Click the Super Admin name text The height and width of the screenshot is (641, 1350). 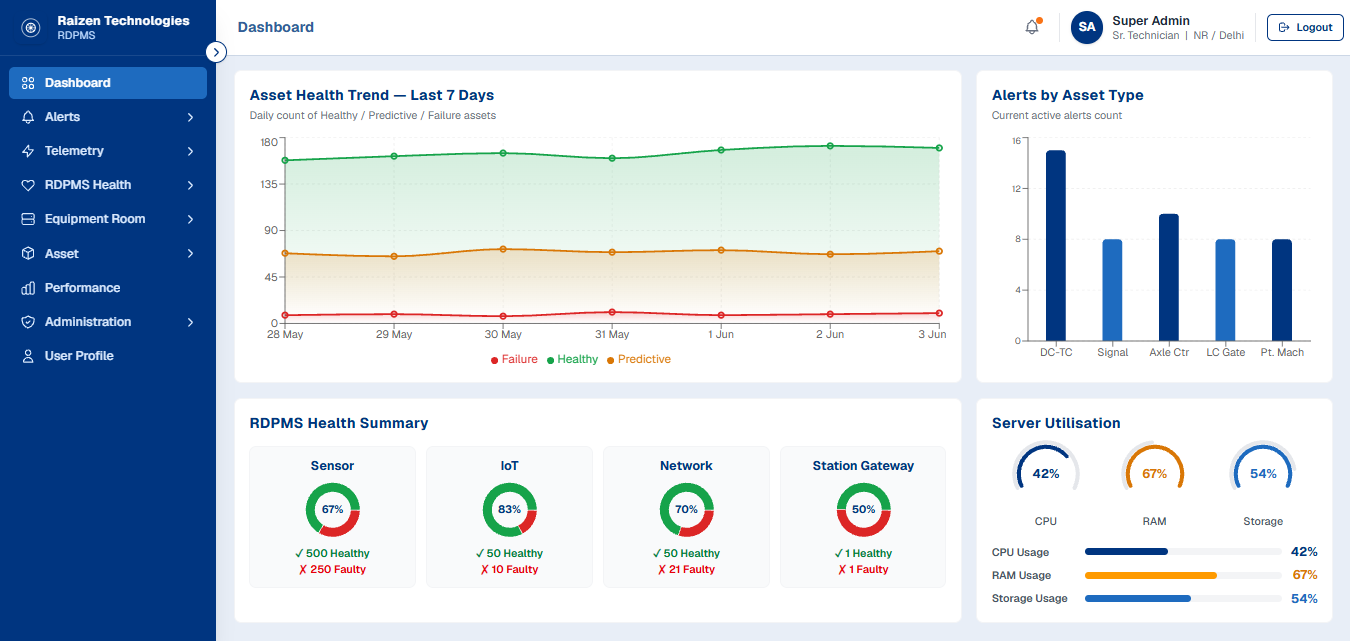[1151, 21]
